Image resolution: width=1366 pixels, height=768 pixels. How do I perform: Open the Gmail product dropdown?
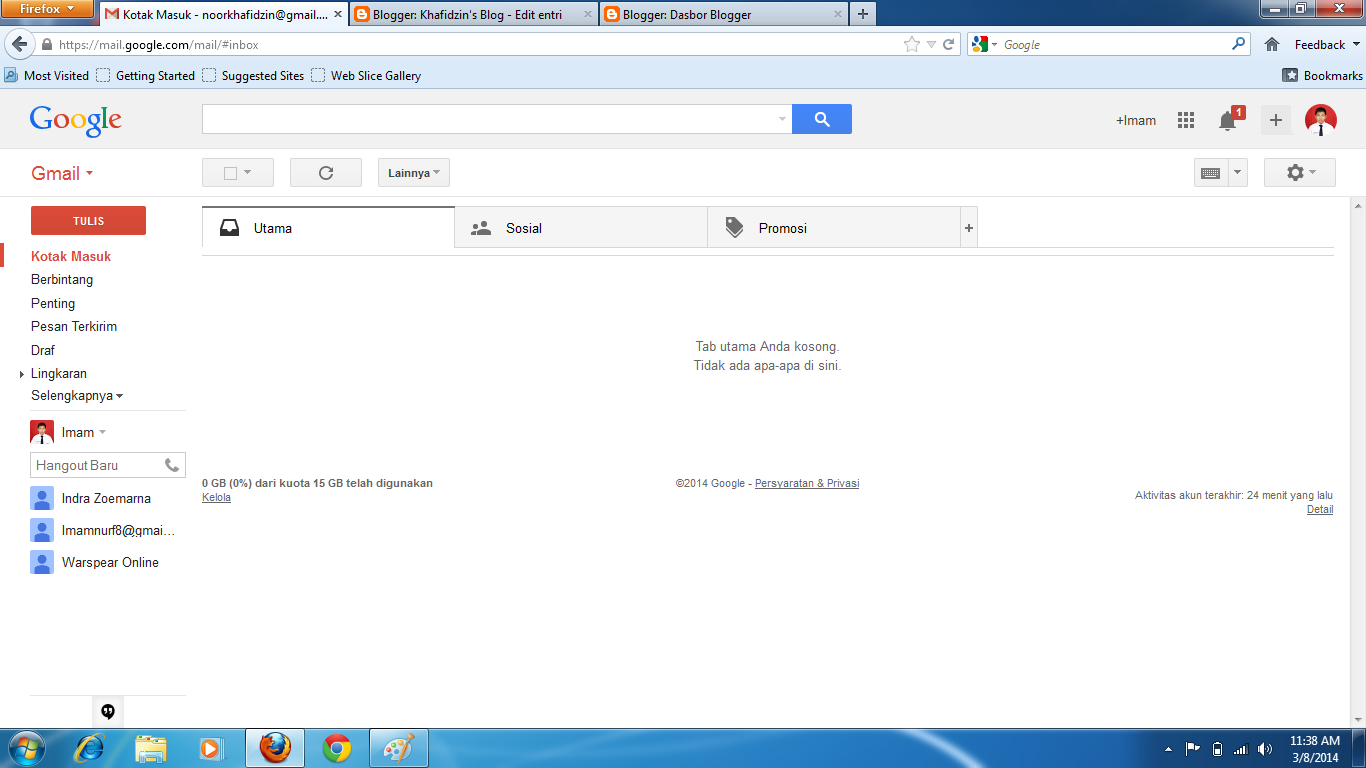point(62,173)
